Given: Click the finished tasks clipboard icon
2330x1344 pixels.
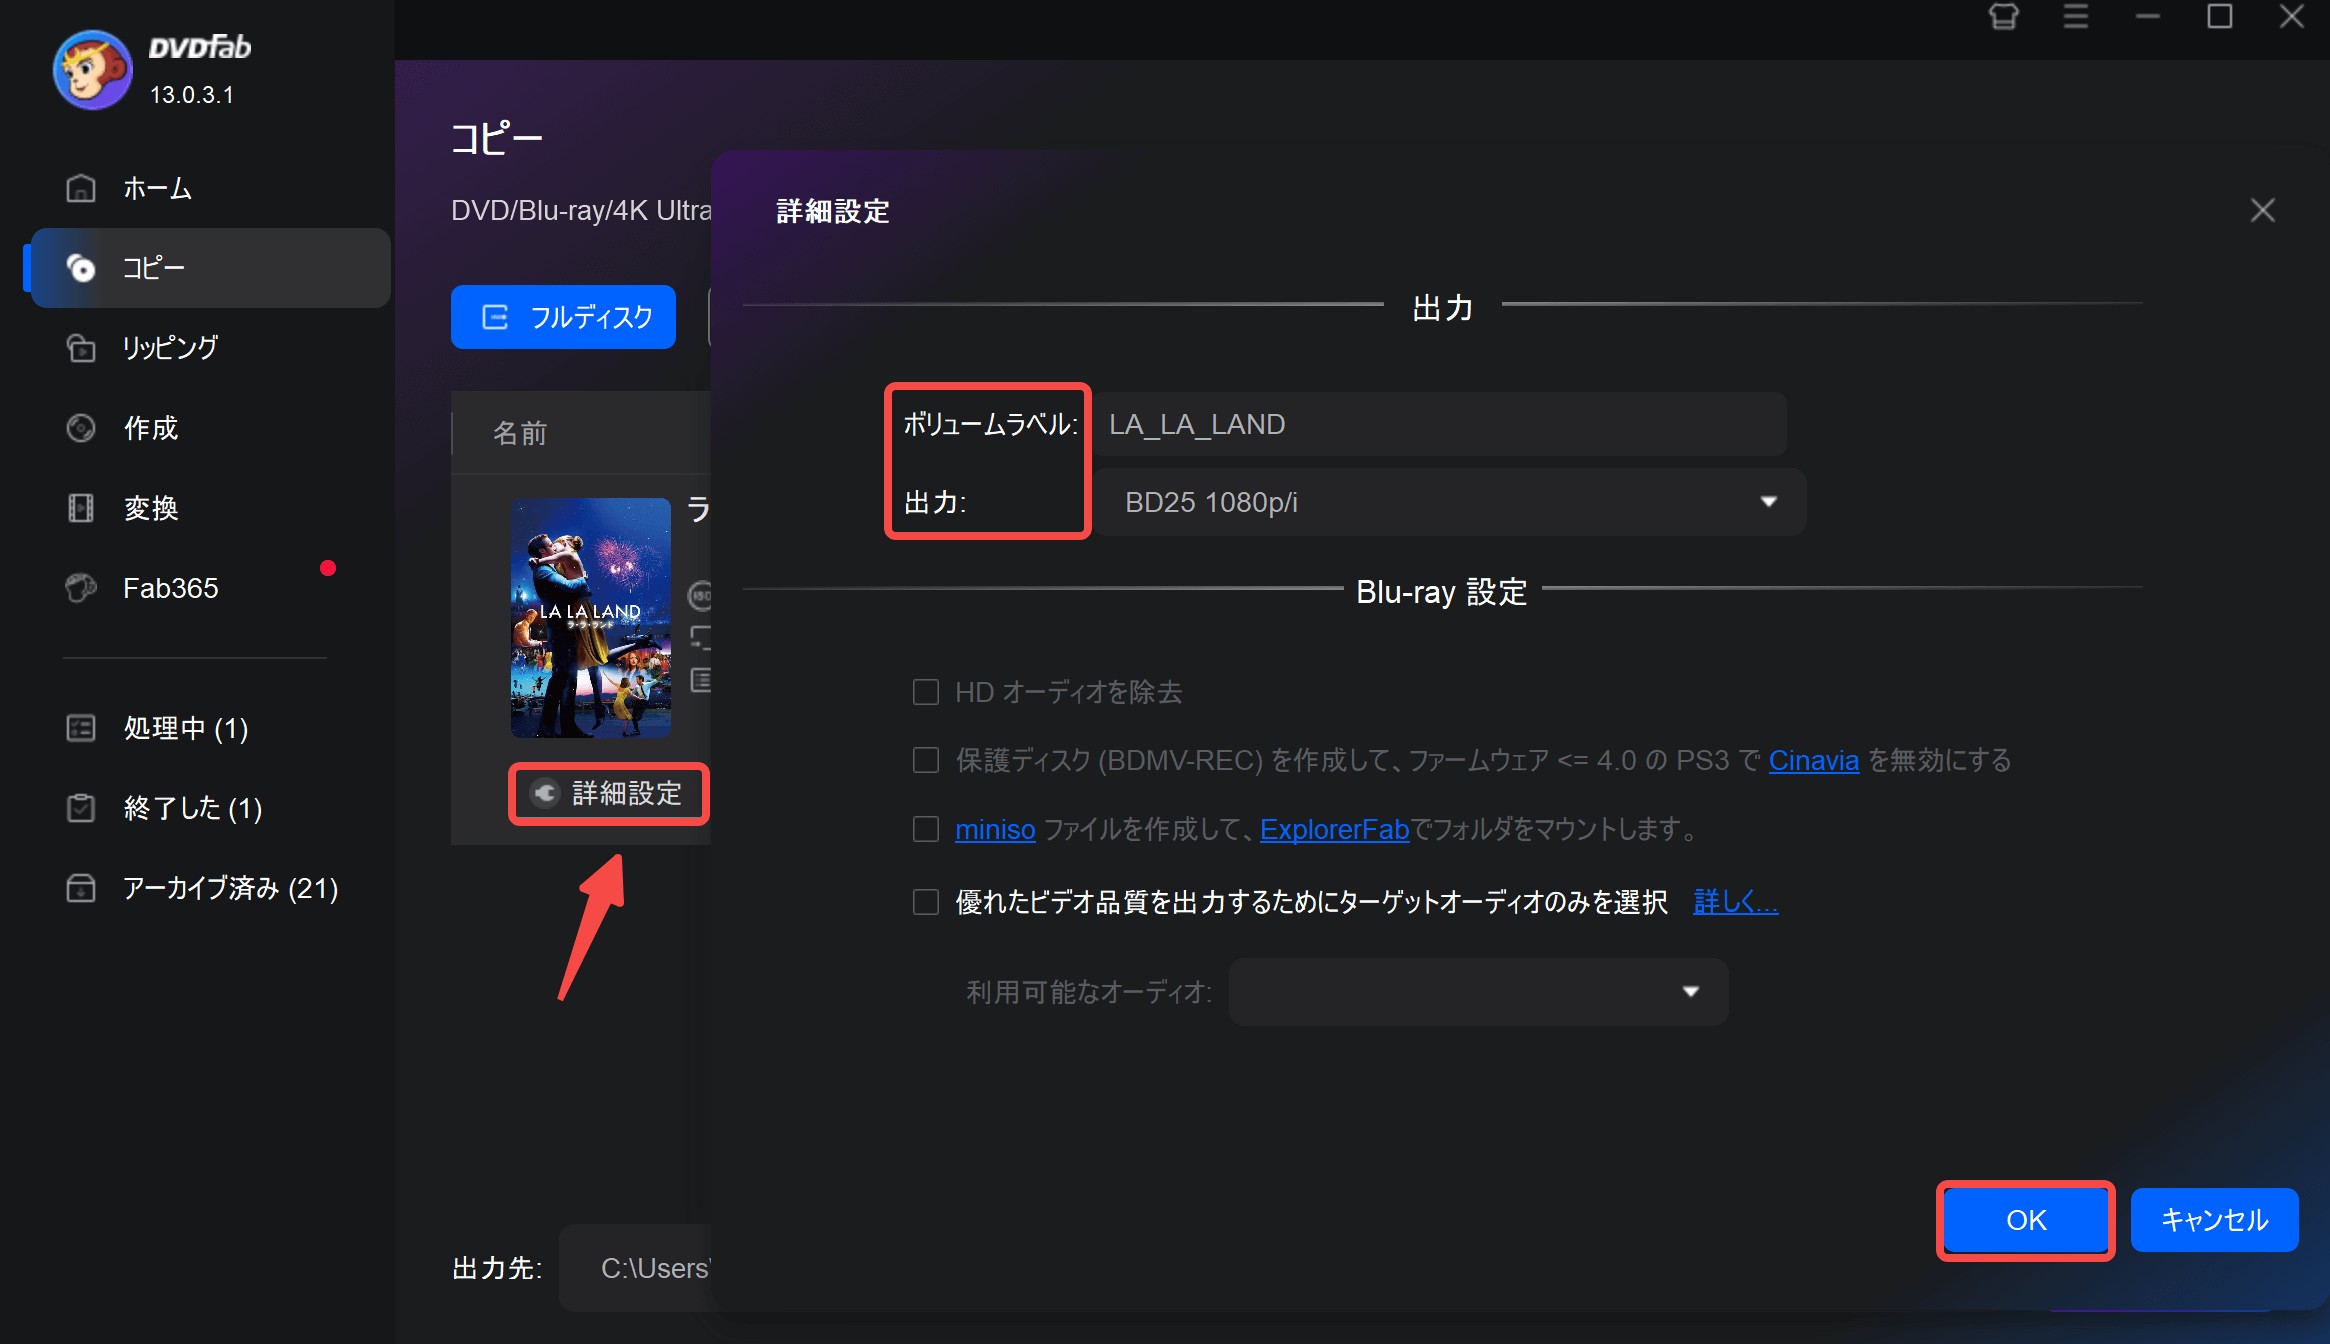Looking at the screenshot, I should [81, 808].
